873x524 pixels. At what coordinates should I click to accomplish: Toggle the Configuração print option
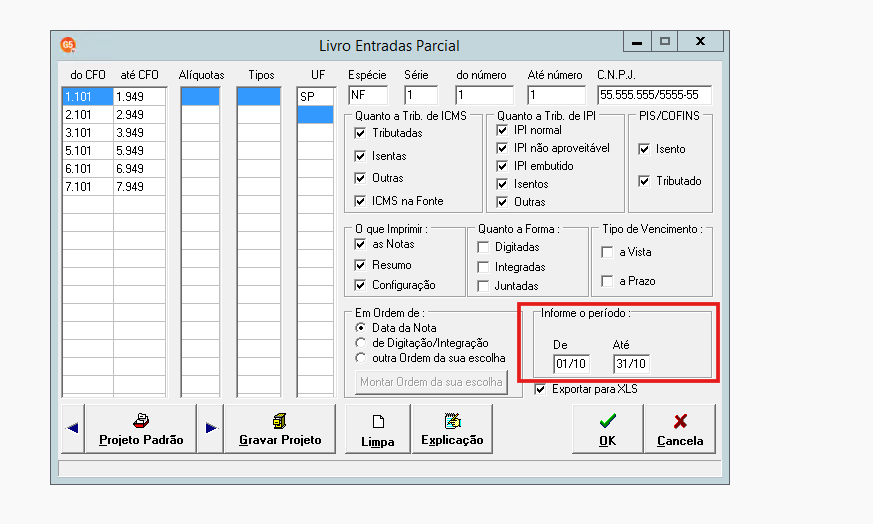360,285
